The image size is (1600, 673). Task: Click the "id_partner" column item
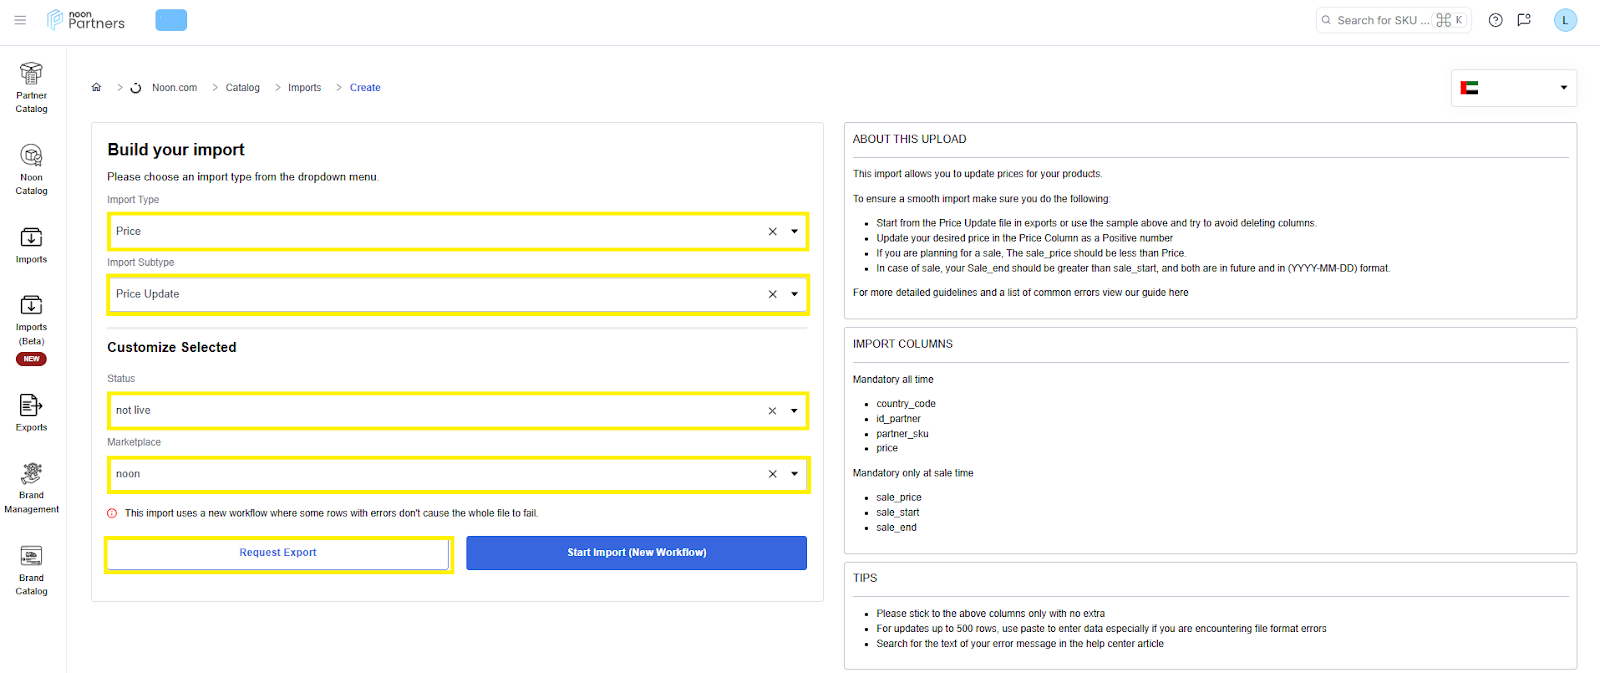click(898, 419)
